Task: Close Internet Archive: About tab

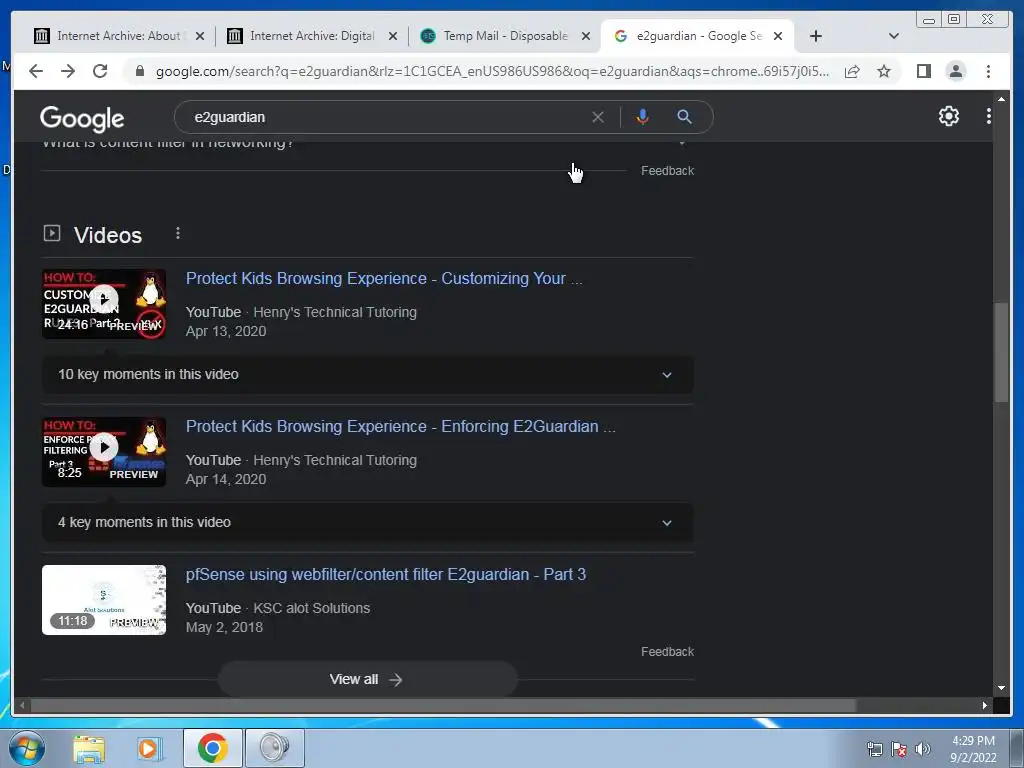Action: pyautogui.click(x=200, y=36)
